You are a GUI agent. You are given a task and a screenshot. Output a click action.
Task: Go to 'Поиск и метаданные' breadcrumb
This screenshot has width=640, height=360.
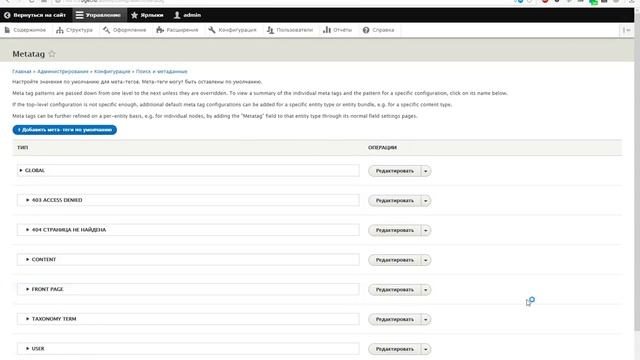[162, 71]
